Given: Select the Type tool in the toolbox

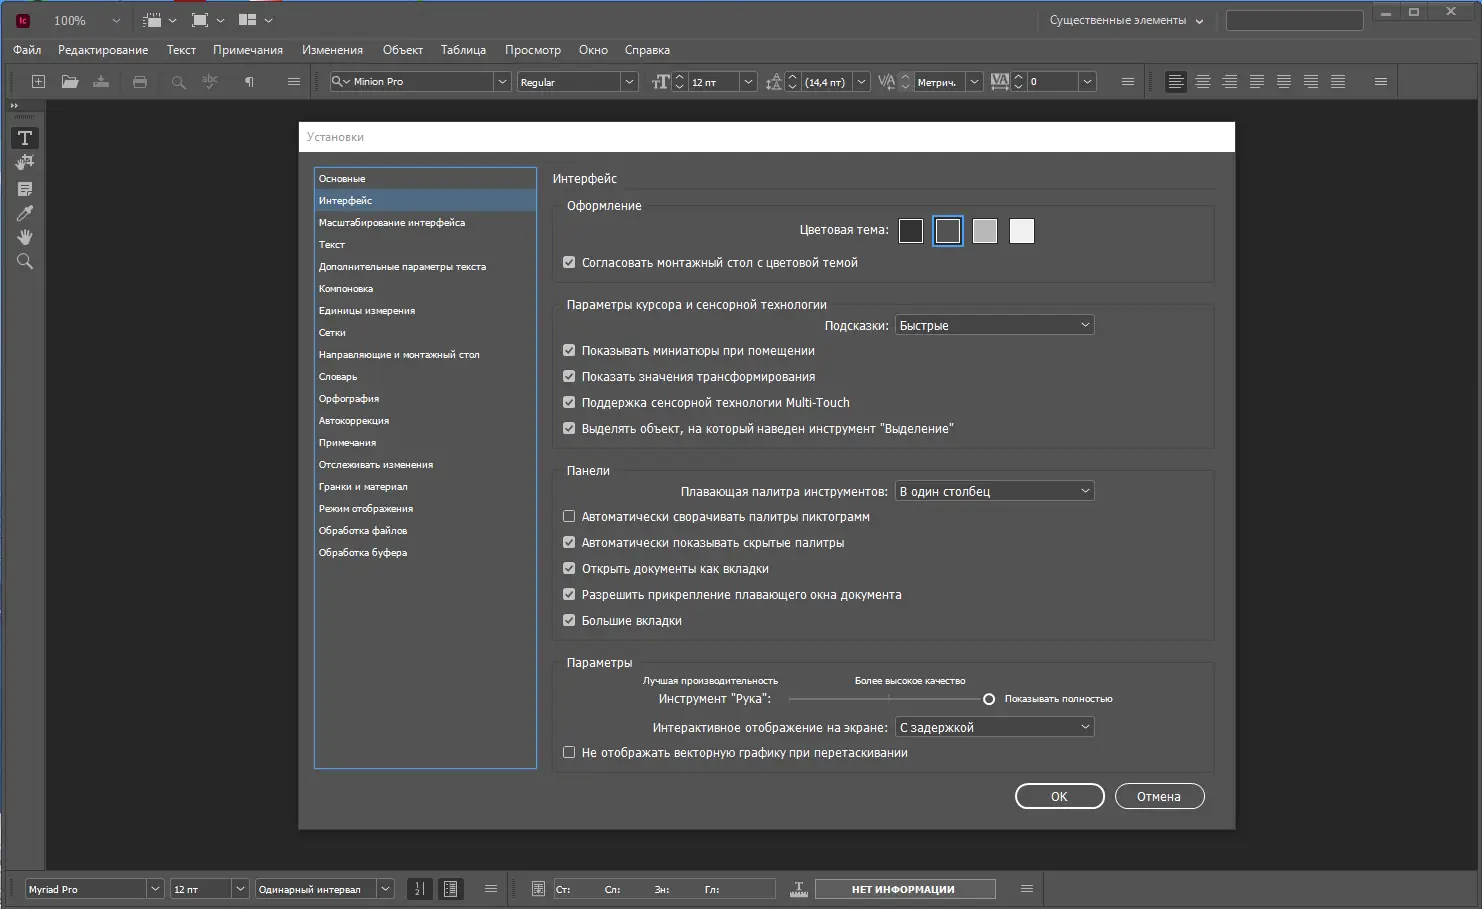Looking at the screenshot, I should click(25, 138).
